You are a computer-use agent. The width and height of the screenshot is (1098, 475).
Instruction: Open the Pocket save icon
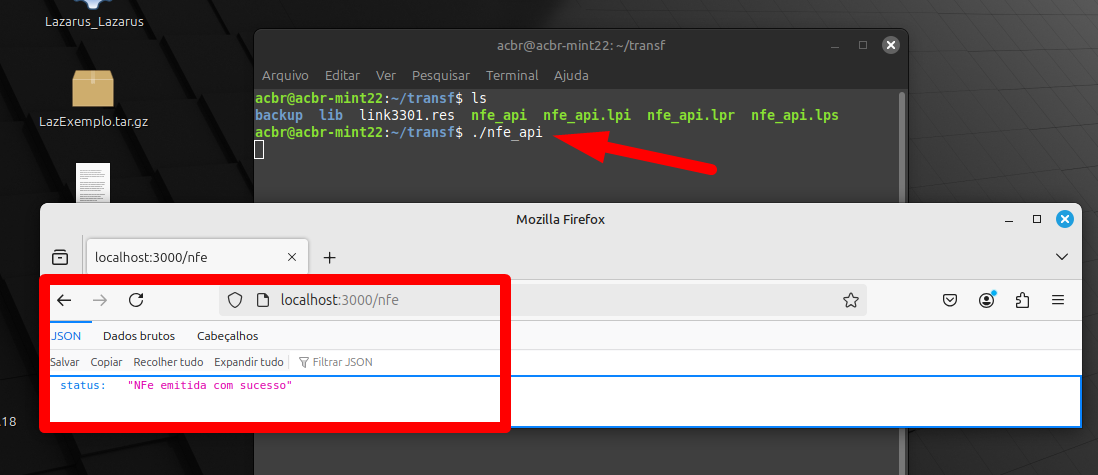tap(950, 301)
